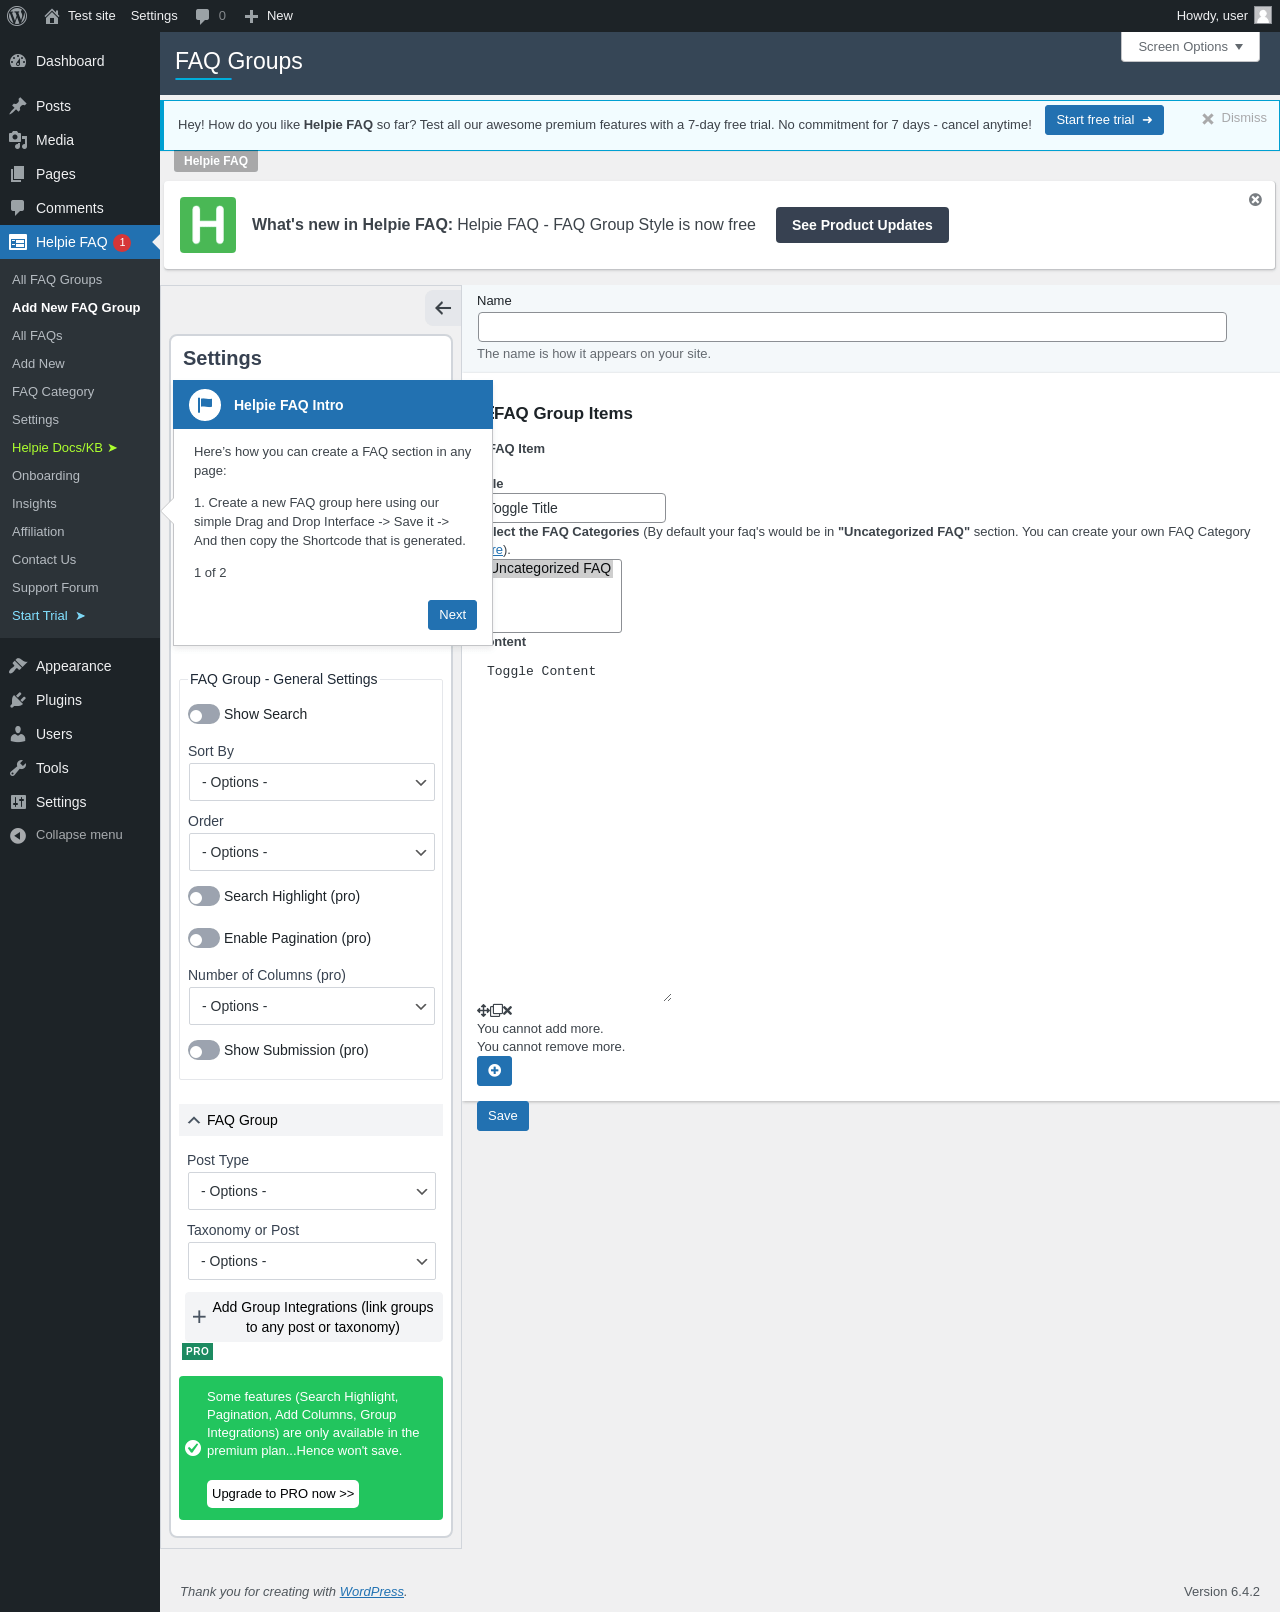Click Start free trial button
This screenshot has height=1612, width=1280.
coord(1104,120)
